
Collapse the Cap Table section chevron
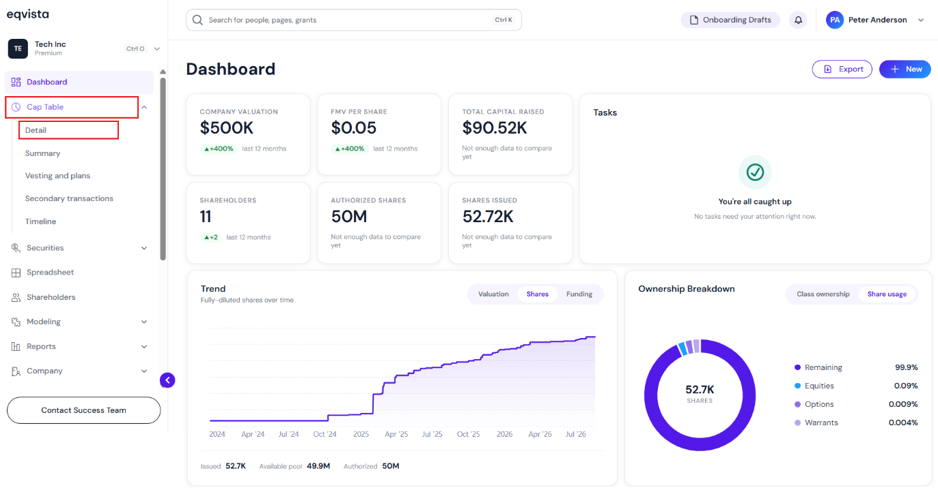pyautogui.click(x=144, y=107)
